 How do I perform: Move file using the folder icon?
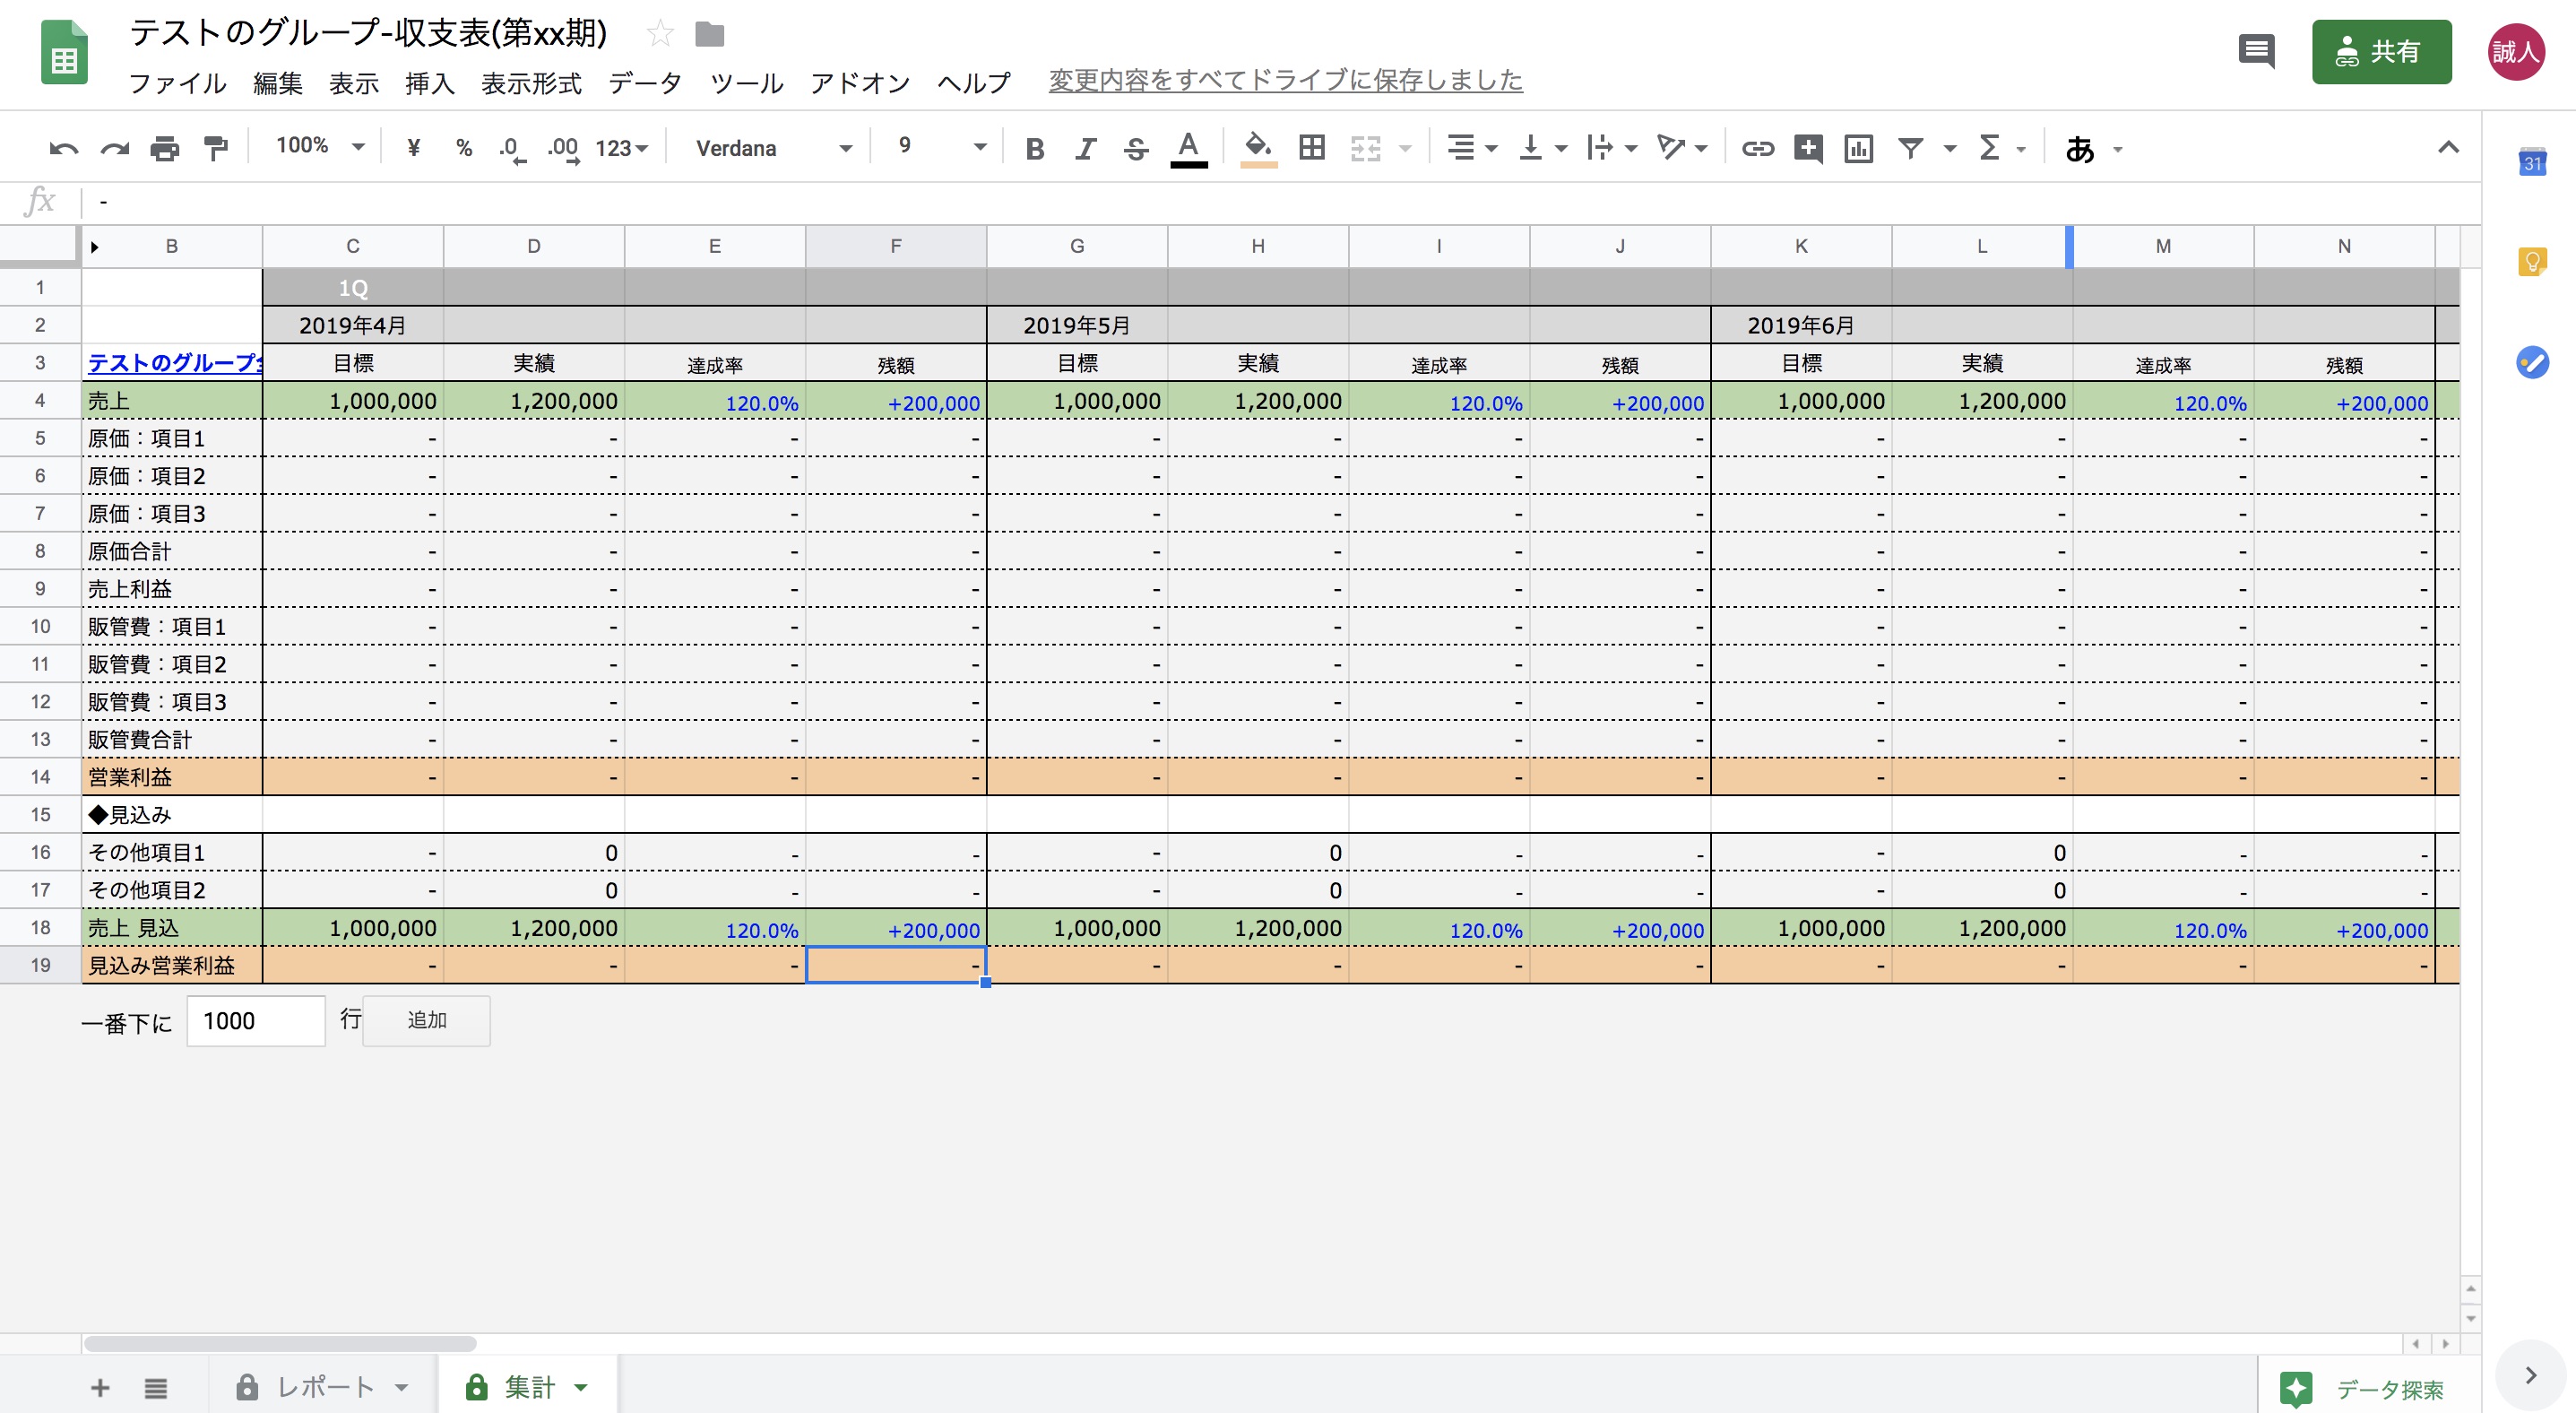point(709,35)
